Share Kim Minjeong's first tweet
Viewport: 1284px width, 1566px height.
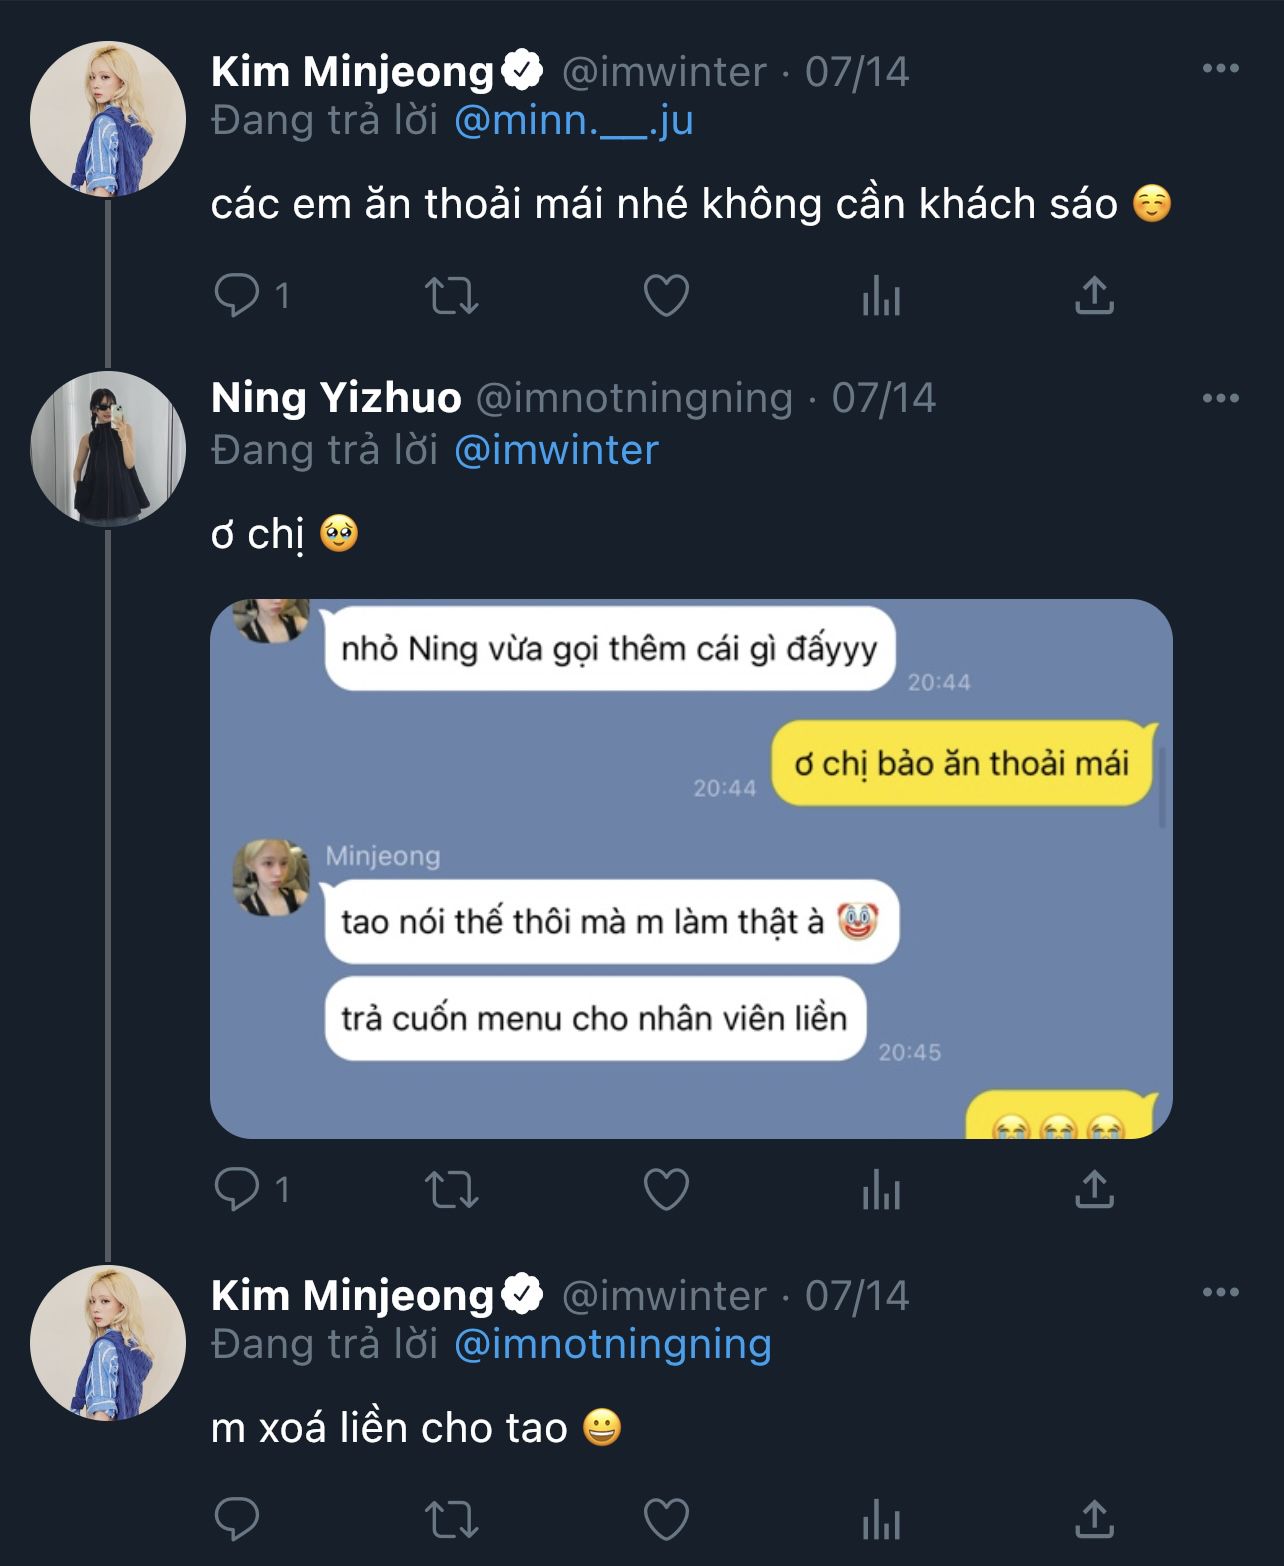pyautogui.click(x=1094, y=296)
